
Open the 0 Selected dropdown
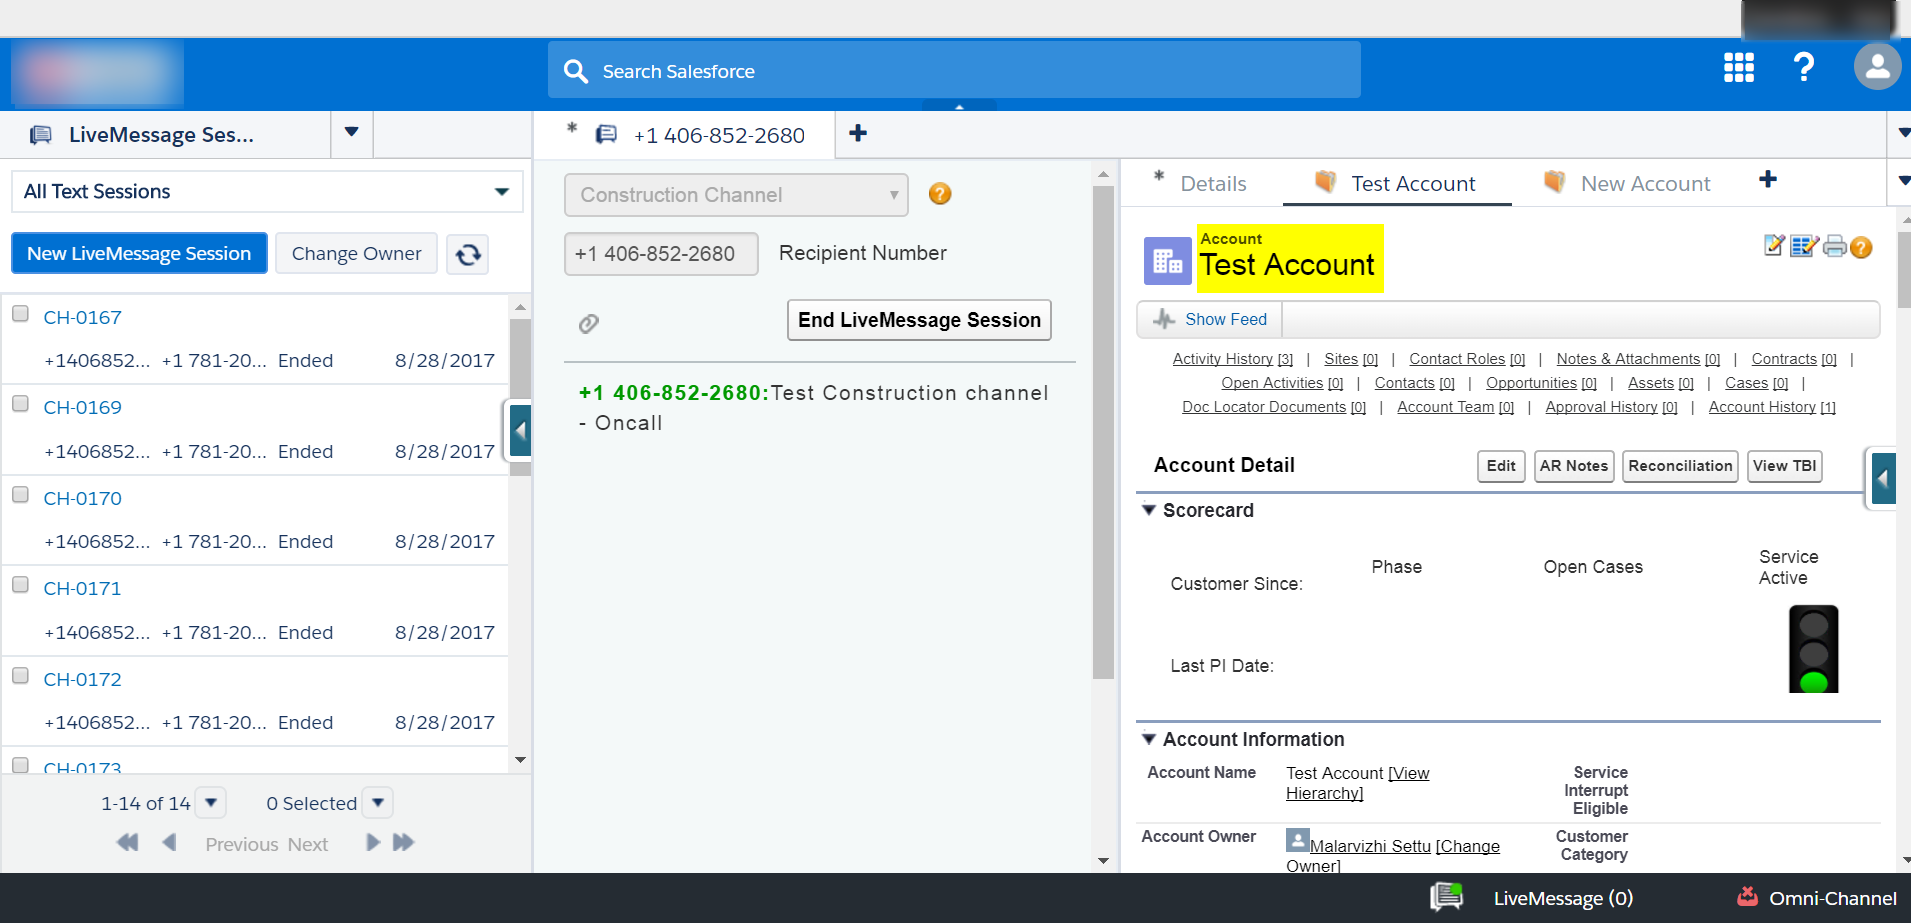[x=378, y=802]
